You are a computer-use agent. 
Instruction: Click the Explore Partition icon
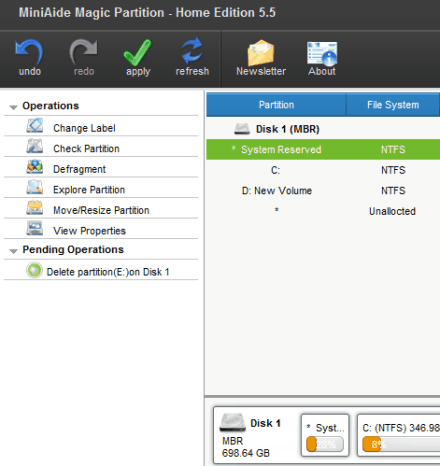click(35, 187)
